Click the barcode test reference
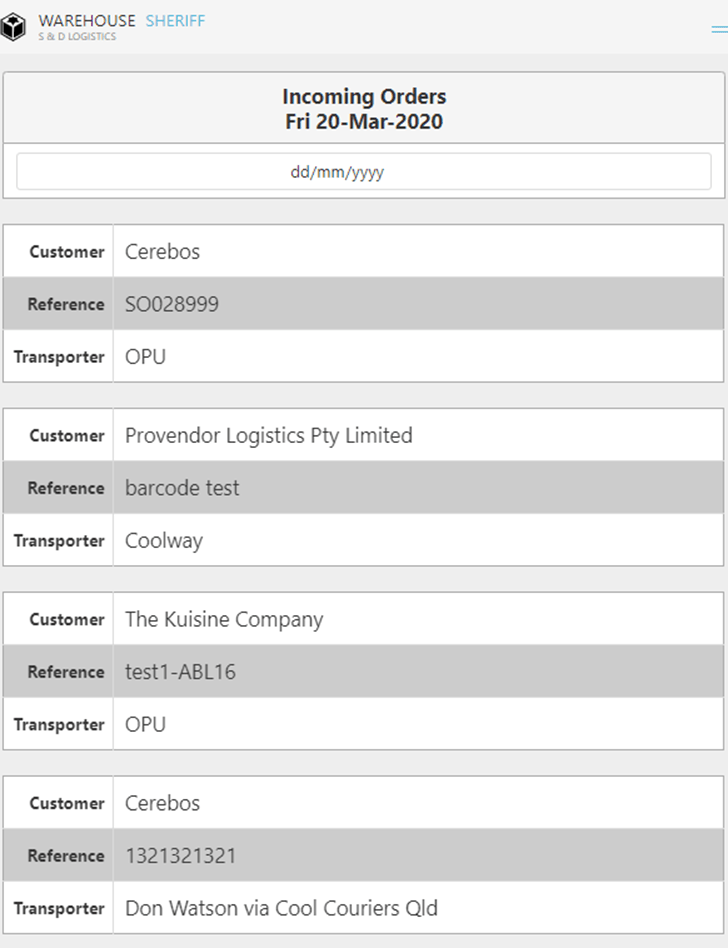The image size is (728, 948). [182, 488]
